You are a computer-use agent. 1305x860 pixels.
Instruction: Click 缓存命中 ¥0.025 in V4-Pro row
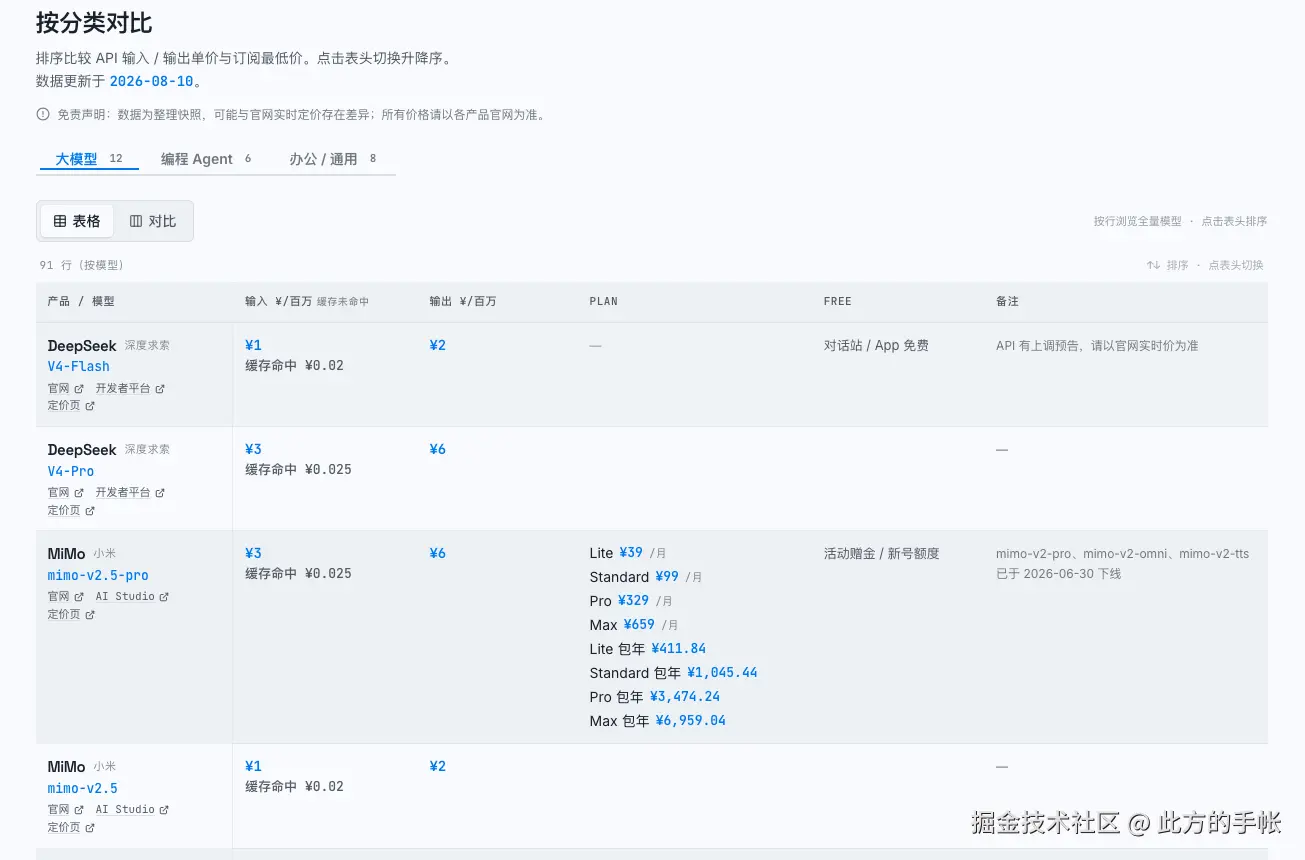(x=298, y=470)
